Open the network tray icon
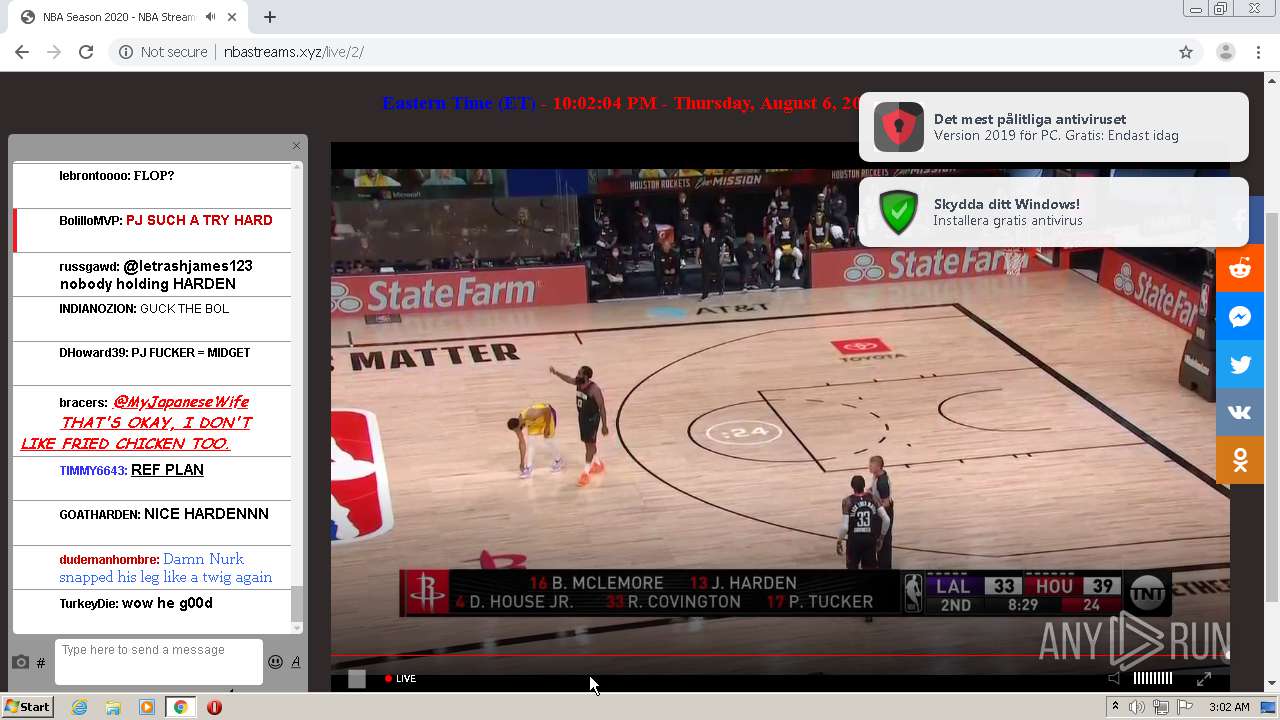Image resolution: width=1280 pixels, height=720 pixels. [x=1160, y=707]
